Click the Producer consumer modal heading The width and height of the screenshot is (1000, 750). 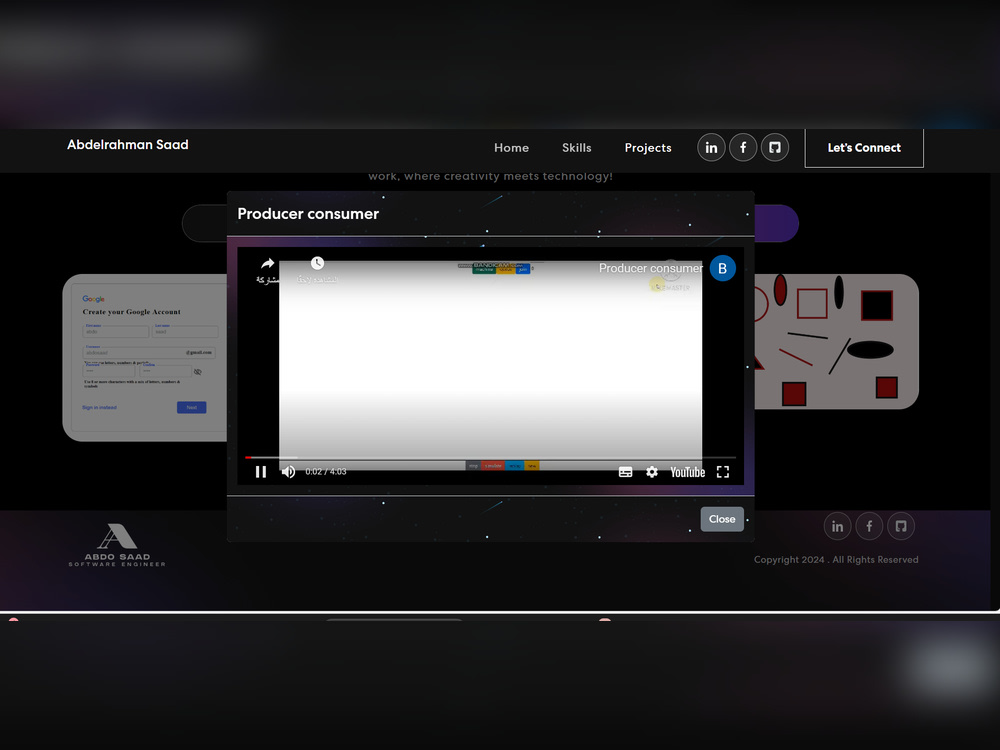coord(308,214)
